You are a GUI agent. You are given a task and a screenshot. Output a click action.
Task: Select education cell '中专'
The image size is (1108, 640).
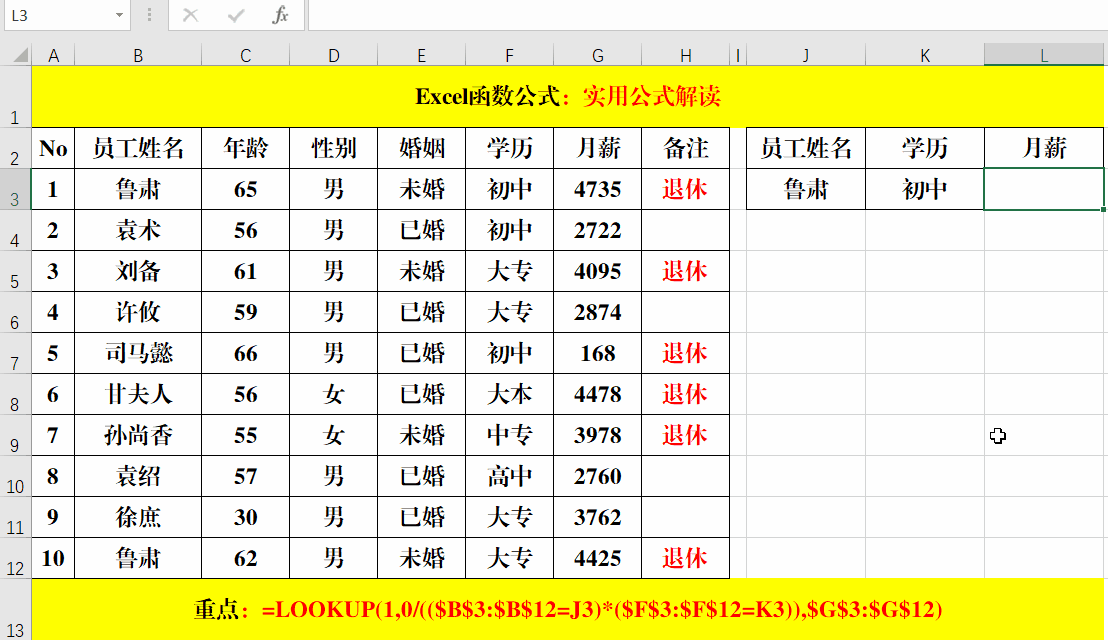(x=509, y=435)
